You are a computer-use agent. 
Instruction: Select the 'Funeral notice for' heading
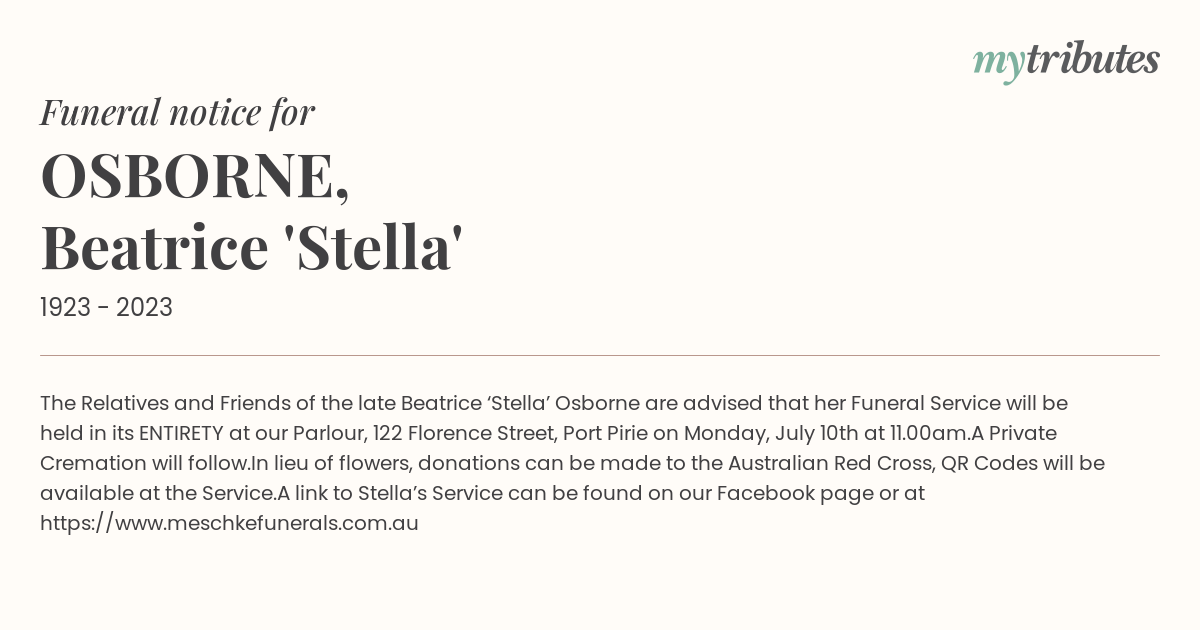177,112
